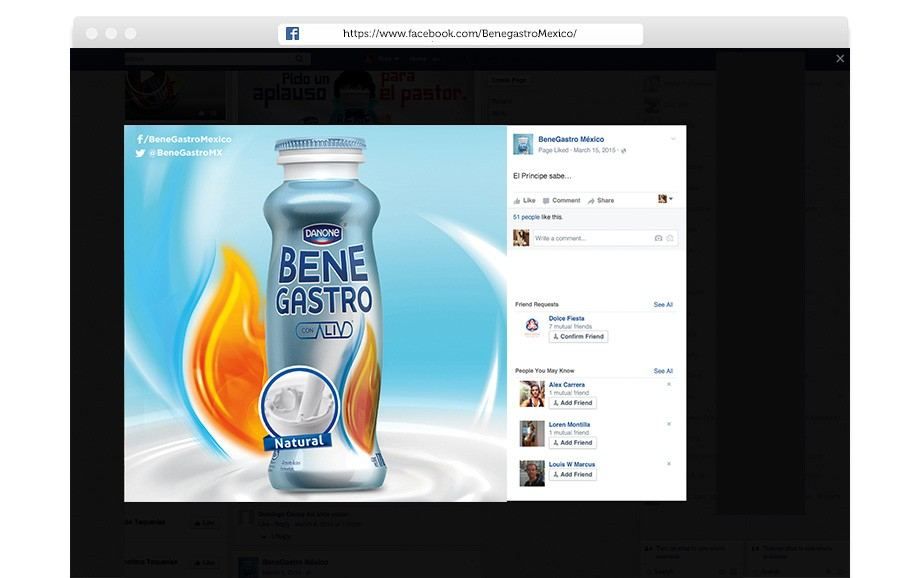Click the Write a comment field

click(592, 238)
